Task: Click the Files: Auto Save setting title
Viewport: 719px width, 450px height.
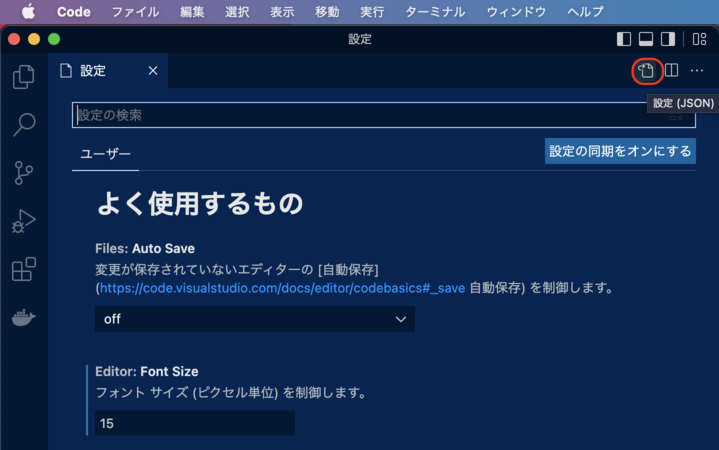Action: click(145, 249)
